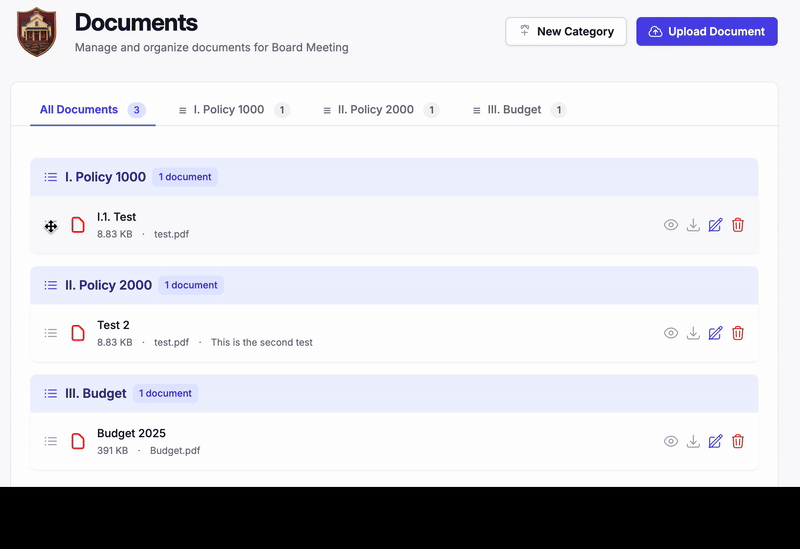Click count badge 3 on All Documents tab
800x549 pixels.
point(136,110)
